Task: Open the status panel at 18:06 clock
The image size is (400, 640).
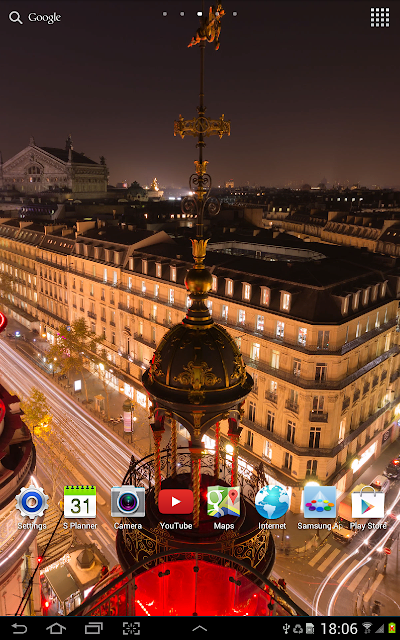Action: click(x=339, y=629)
